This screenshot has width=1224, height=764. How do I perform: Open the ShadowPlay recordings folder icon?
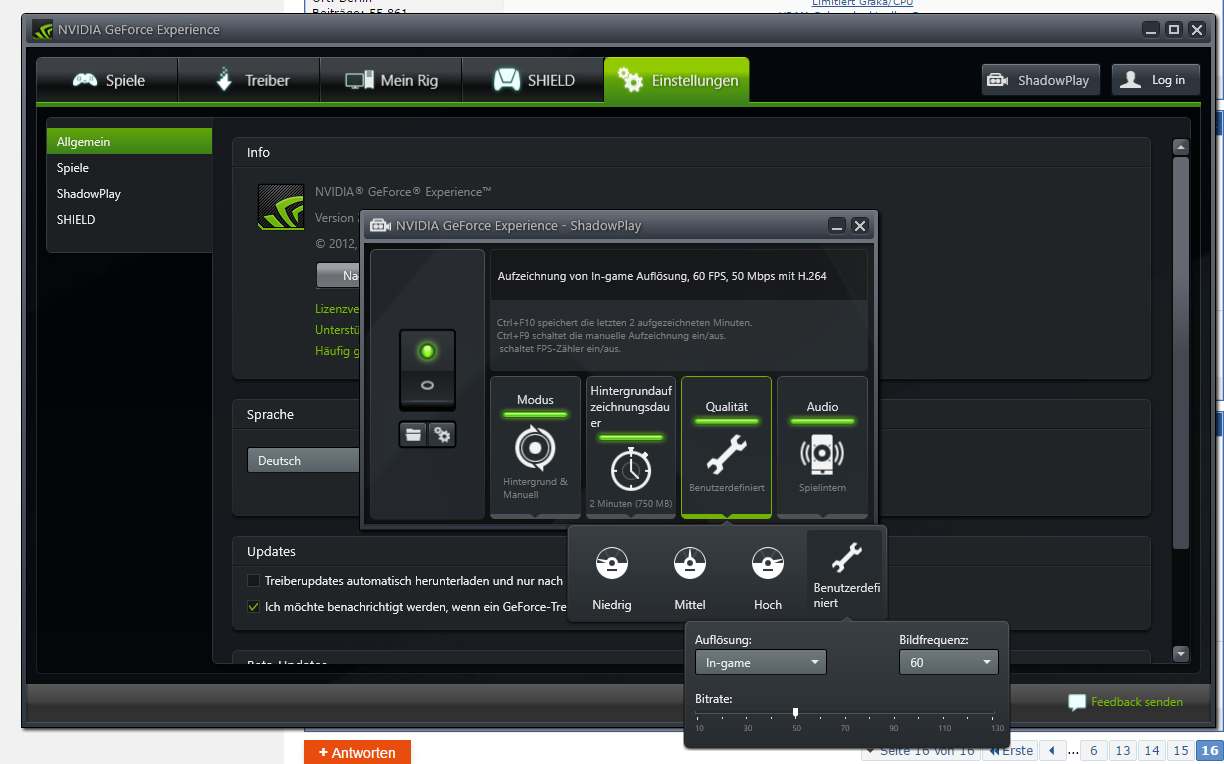pyautogui.click(x=413, y=434)
